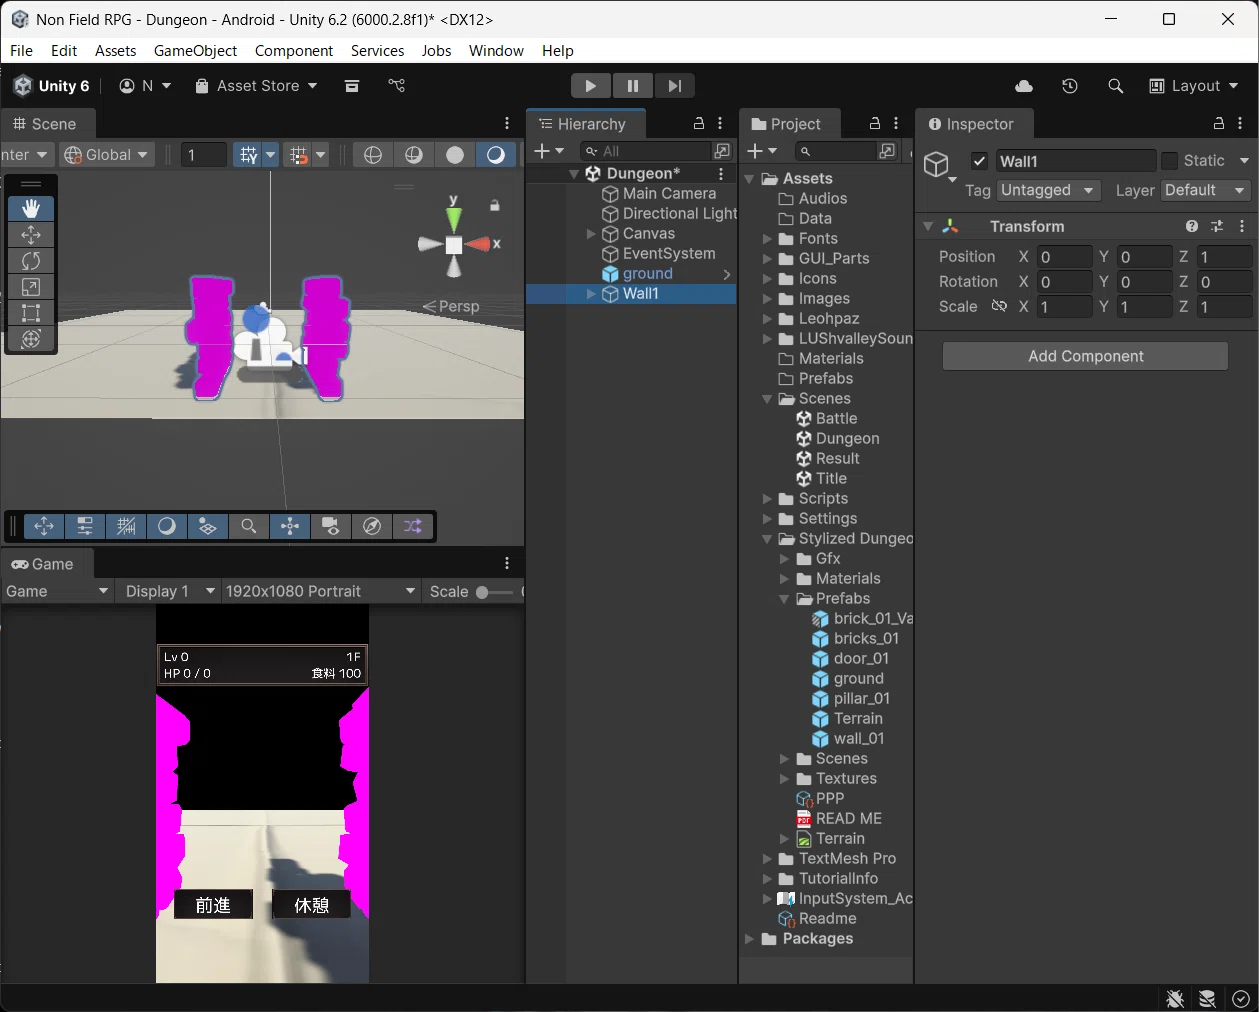Open Scene view options three-dot menu
Viewport: 1259px width, 1012px height.
pos(507,124)
